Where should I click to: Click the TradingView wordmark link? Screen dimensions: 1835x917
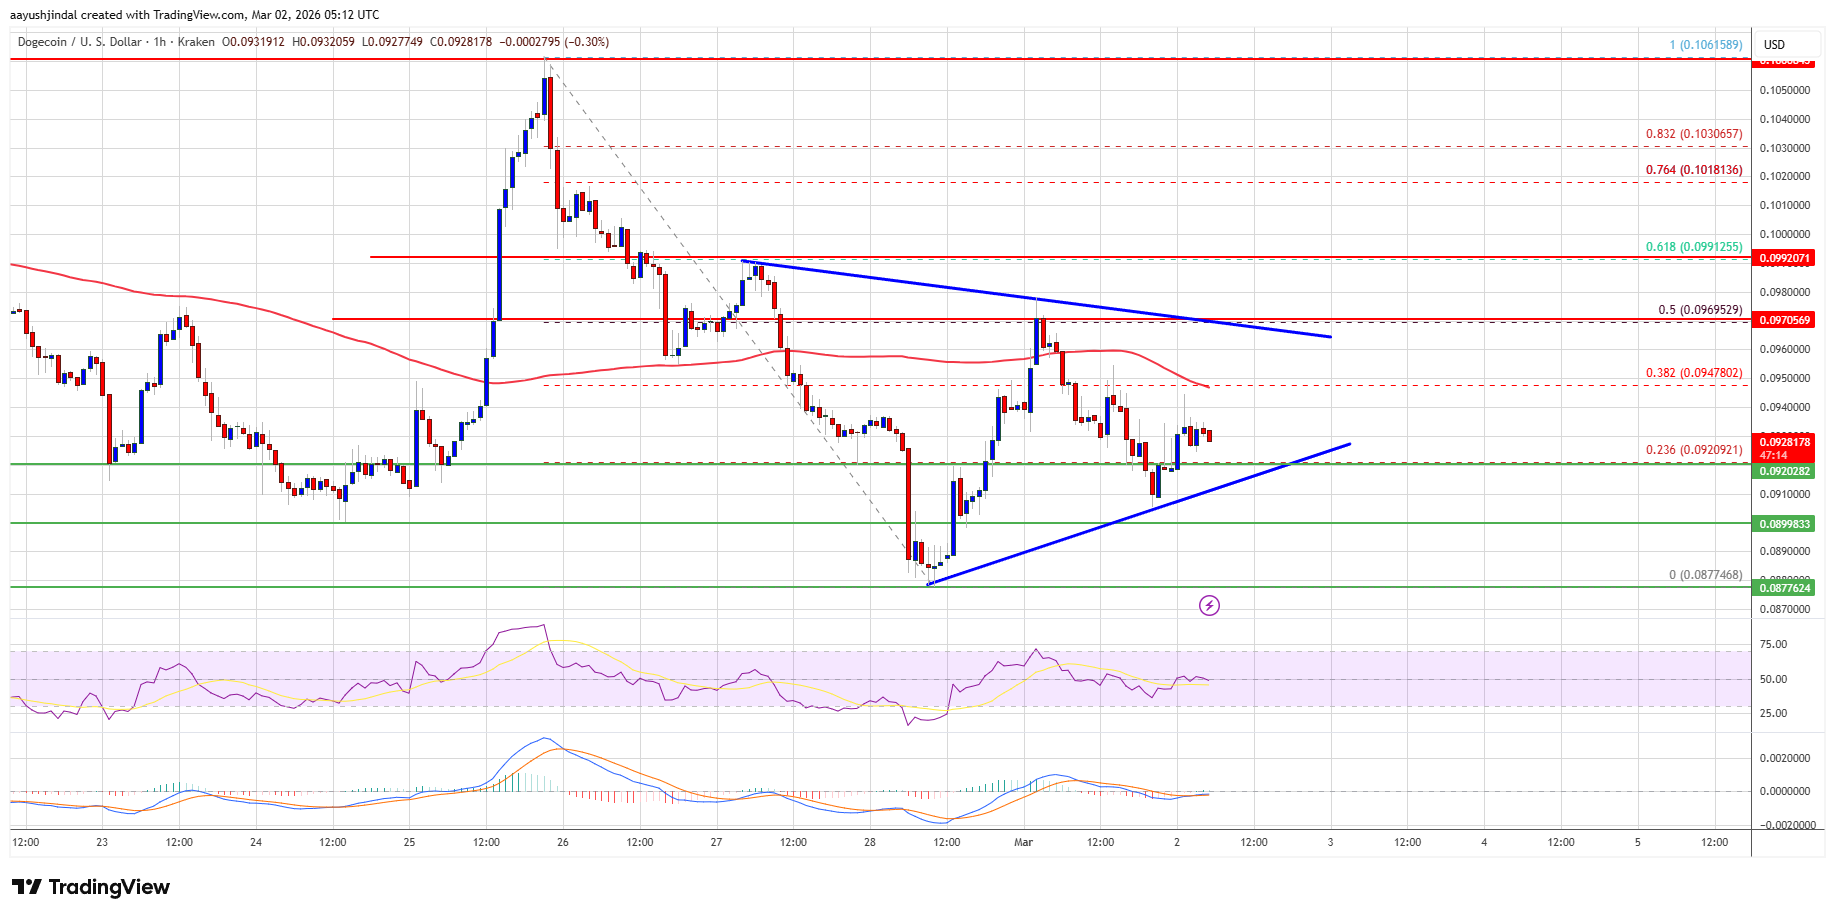[110, 887]
